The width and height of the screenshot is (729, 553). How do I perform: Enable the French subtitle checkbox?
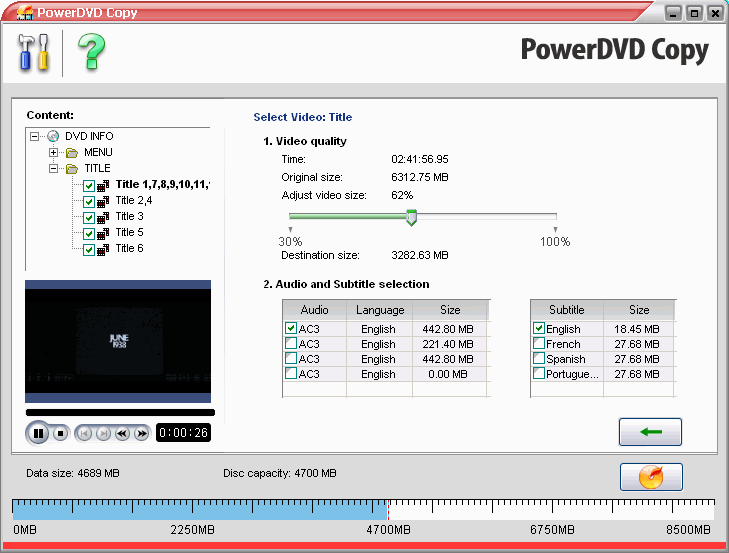539,343
